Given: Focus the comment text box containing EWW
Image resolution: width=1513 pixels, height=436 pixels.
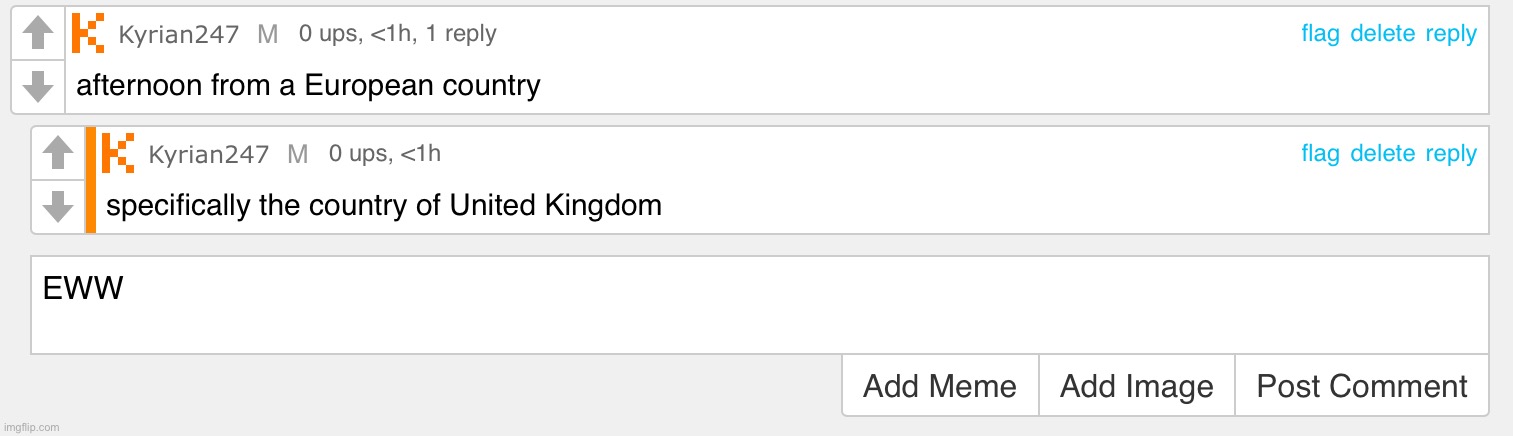Looking at the screenshot, I should point(760,304).
